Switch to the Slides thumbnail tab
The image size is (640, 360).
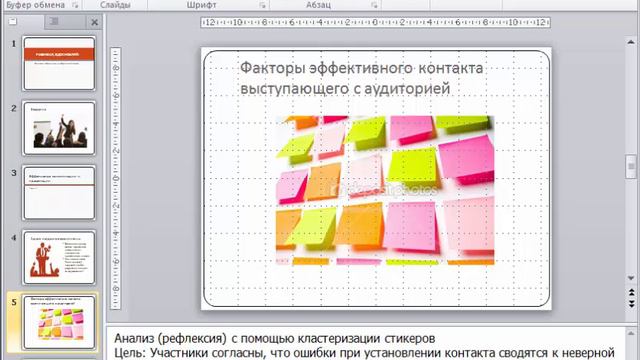[x=13, y=22]
